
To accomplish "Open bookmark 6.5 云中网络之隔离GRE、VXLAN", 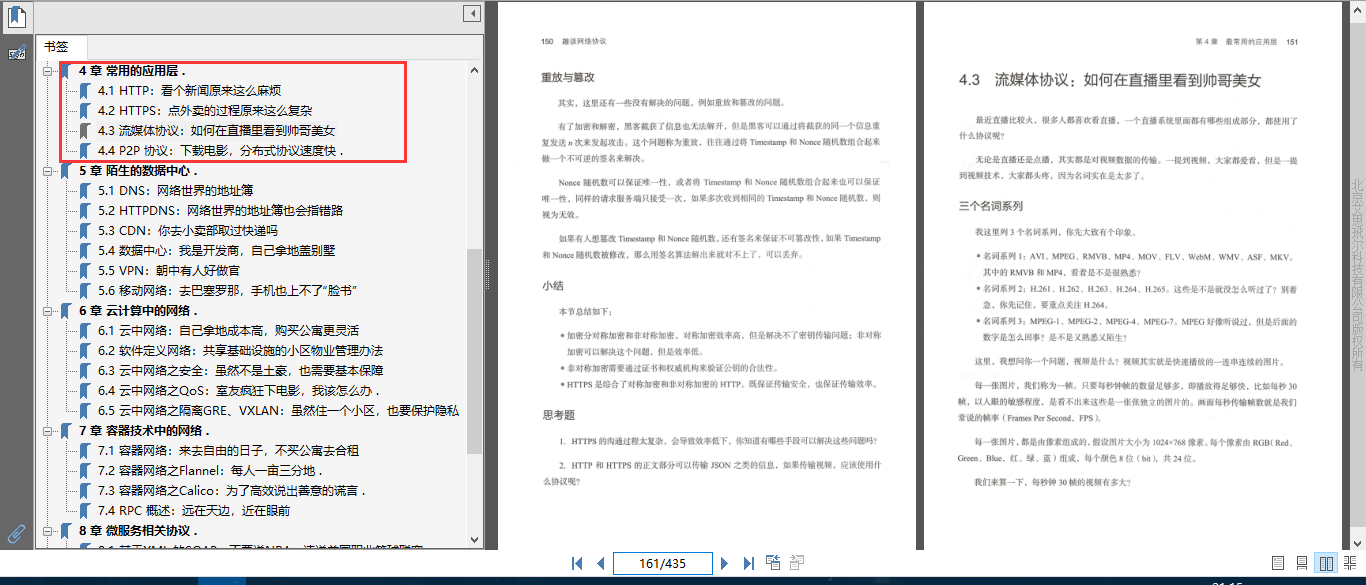I will coord(278,411).
